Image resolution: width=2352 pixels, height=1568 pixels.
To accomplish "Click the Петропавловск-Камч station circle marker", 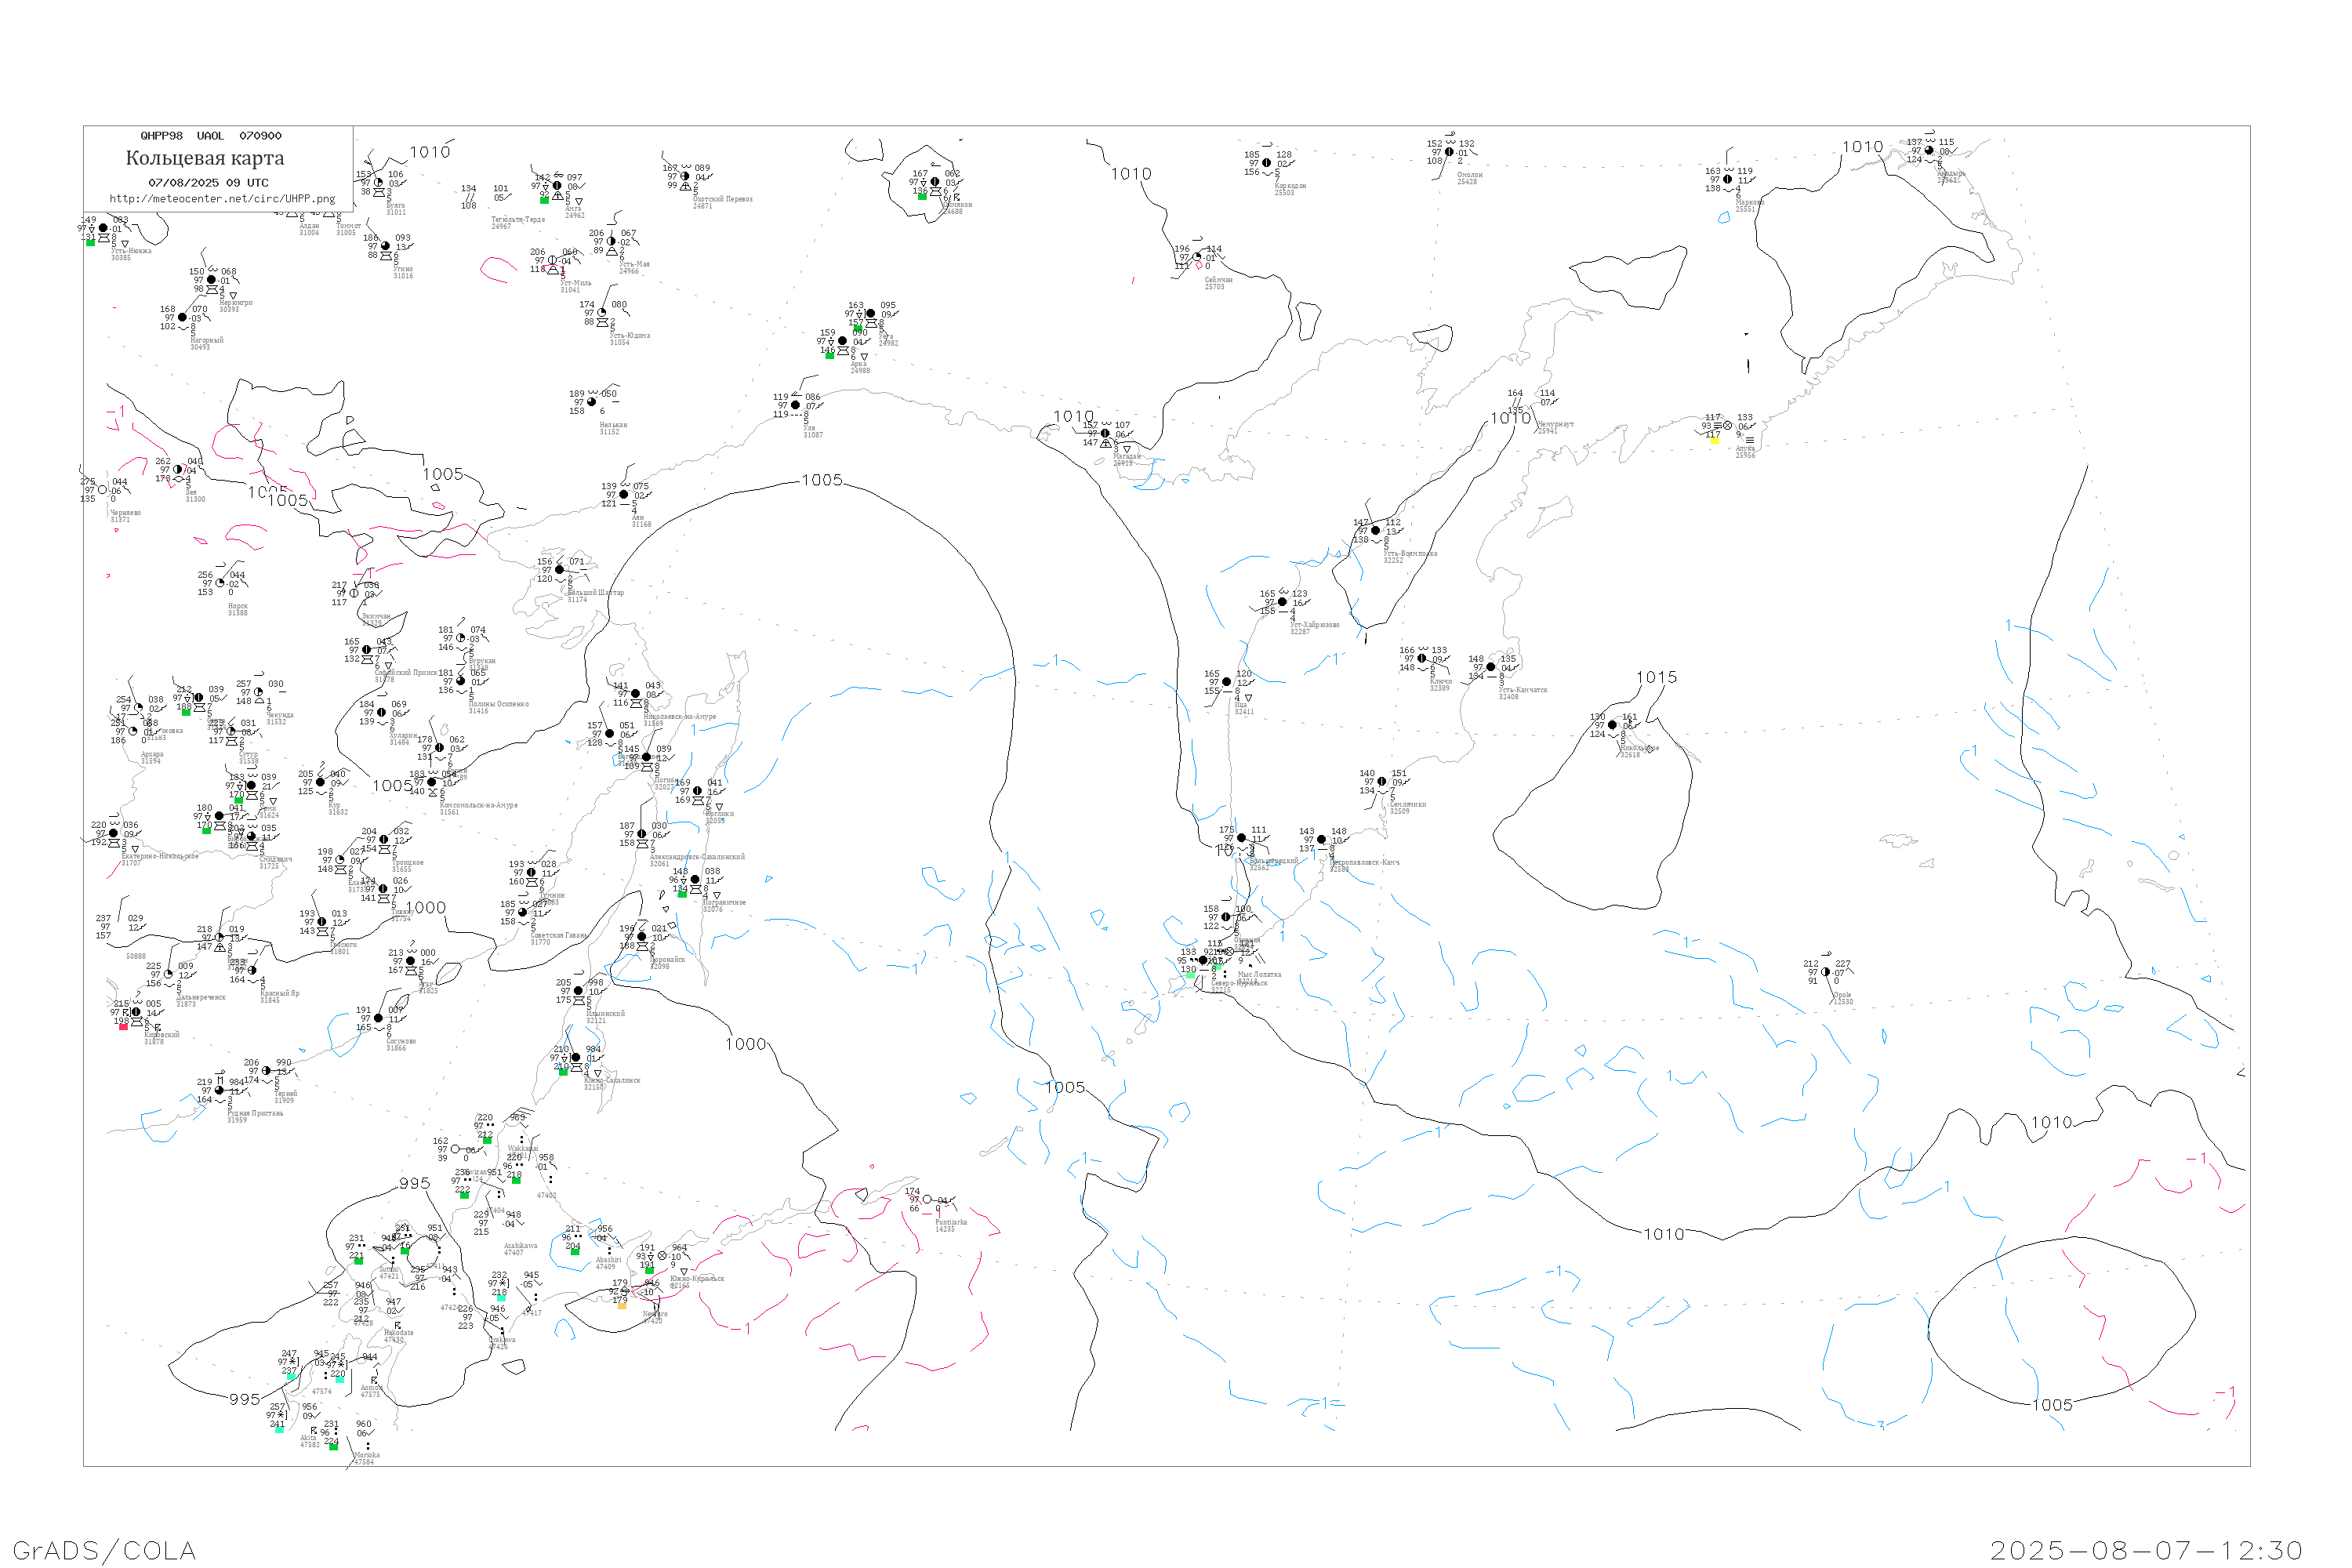I will tap(1321, 839).
